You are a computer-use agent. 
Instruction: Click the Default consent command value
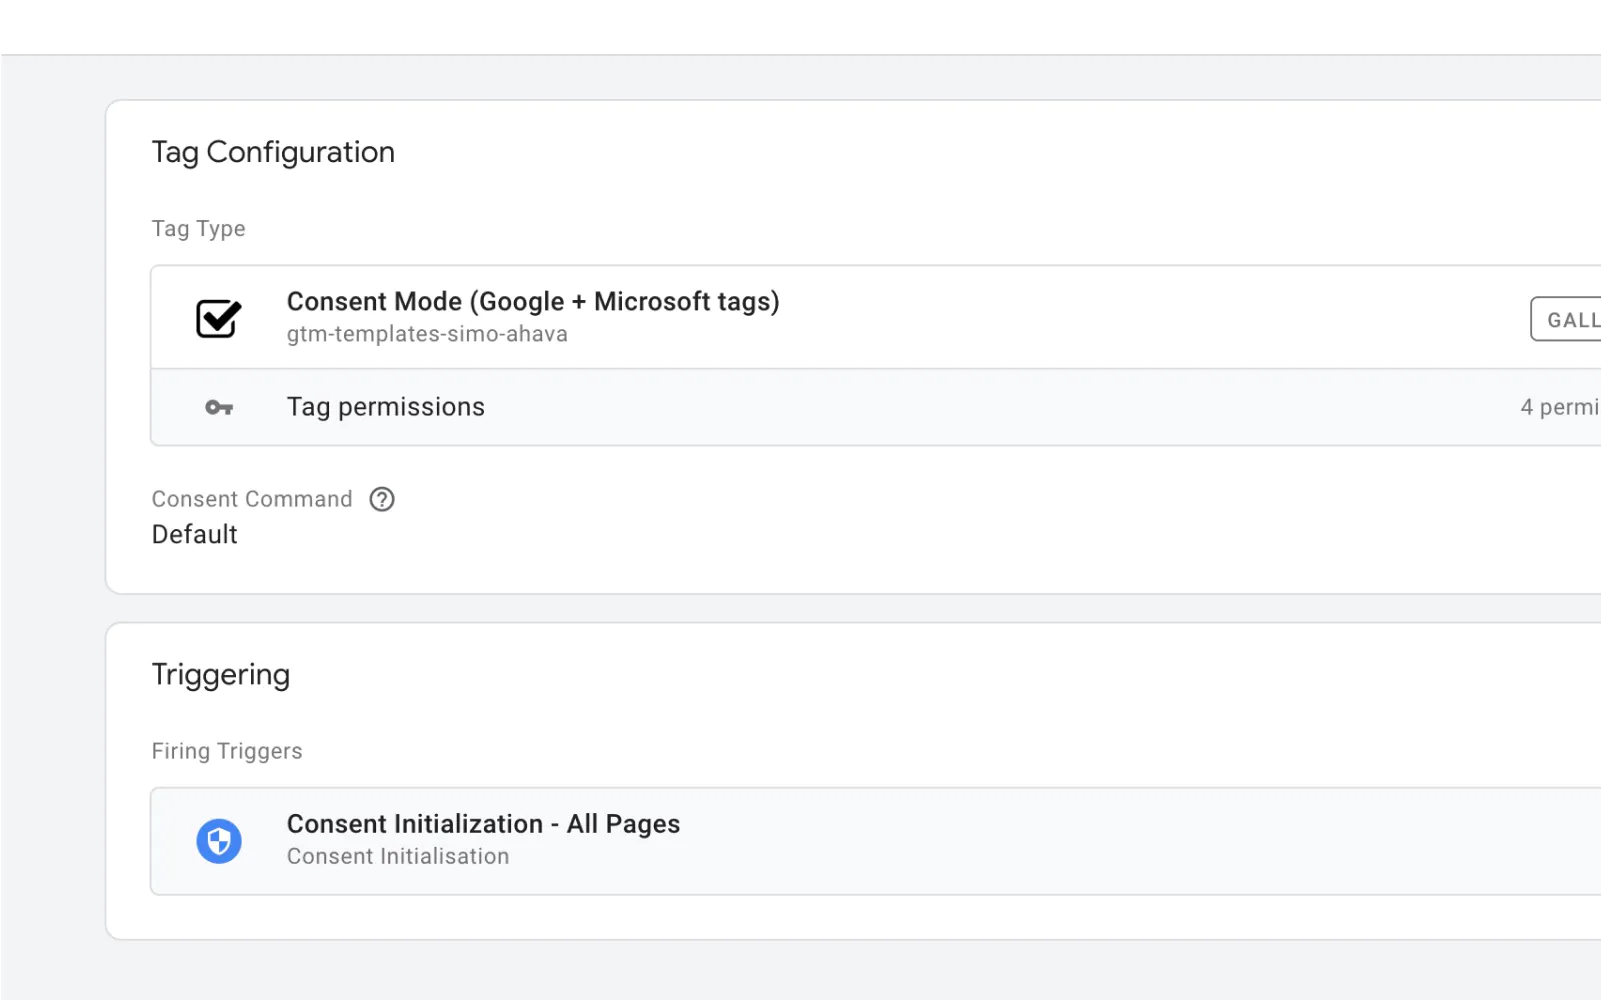click(195, 534)
